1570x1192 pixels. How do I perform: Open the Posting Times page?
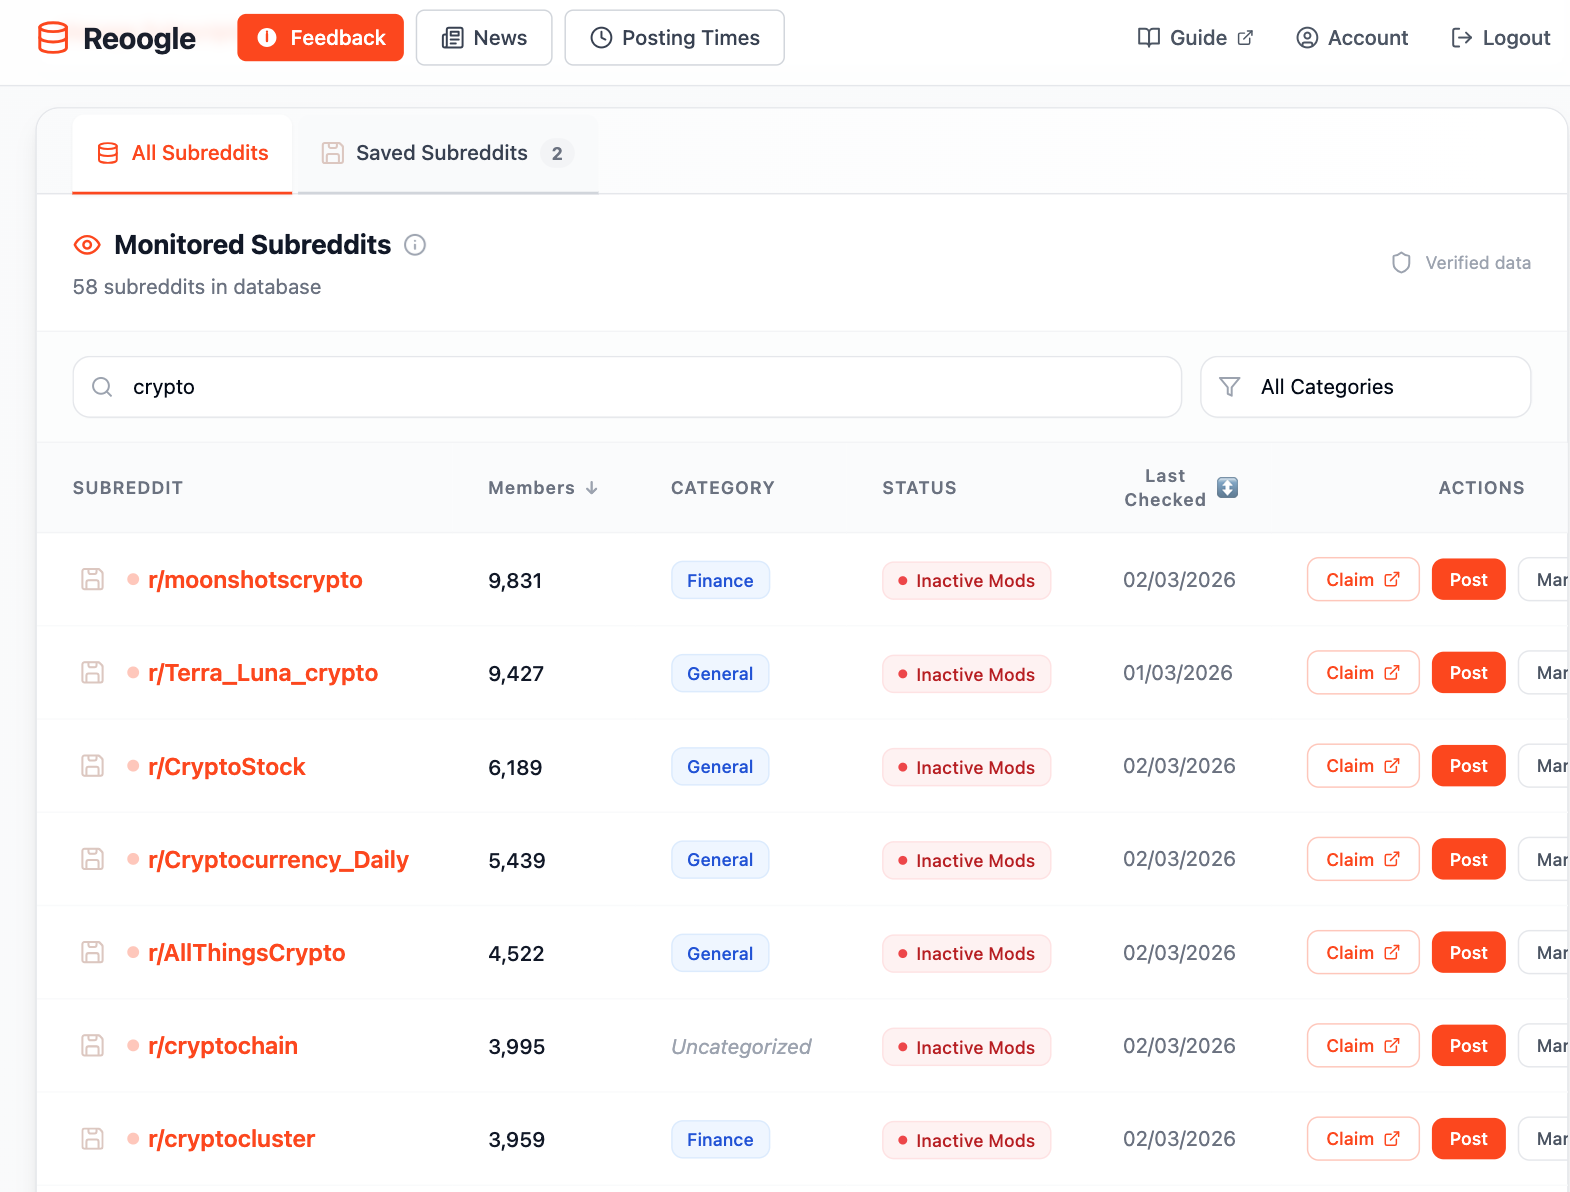(674, 38)
